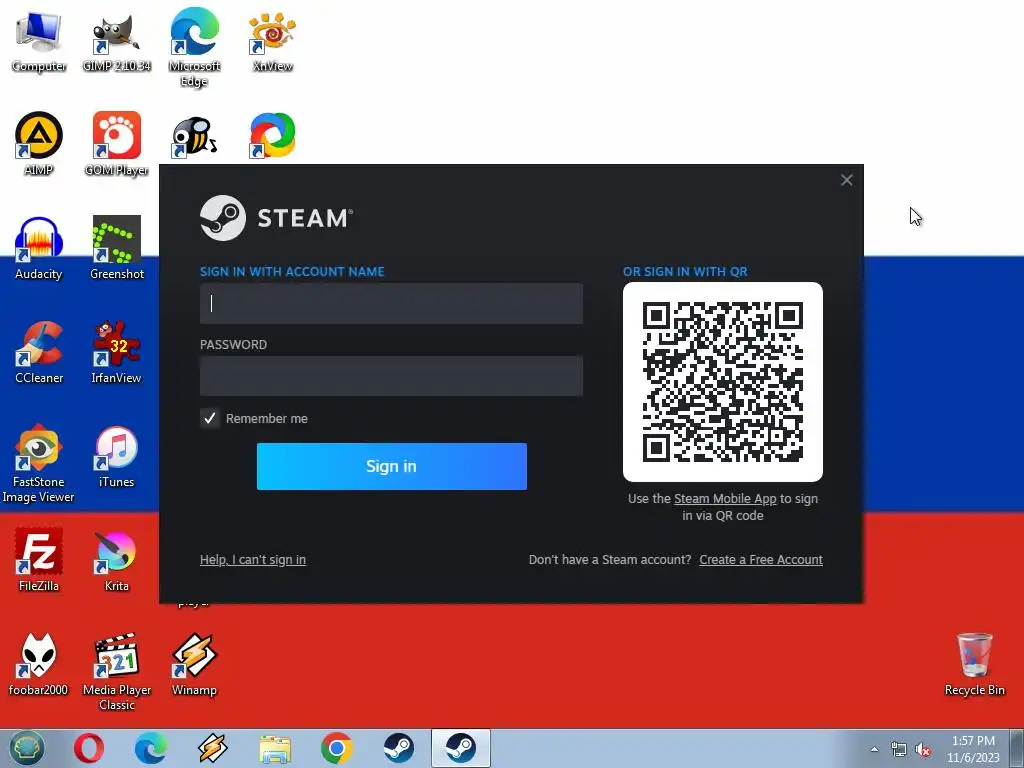Open the Windows Start orb

(x=27, y=748)
